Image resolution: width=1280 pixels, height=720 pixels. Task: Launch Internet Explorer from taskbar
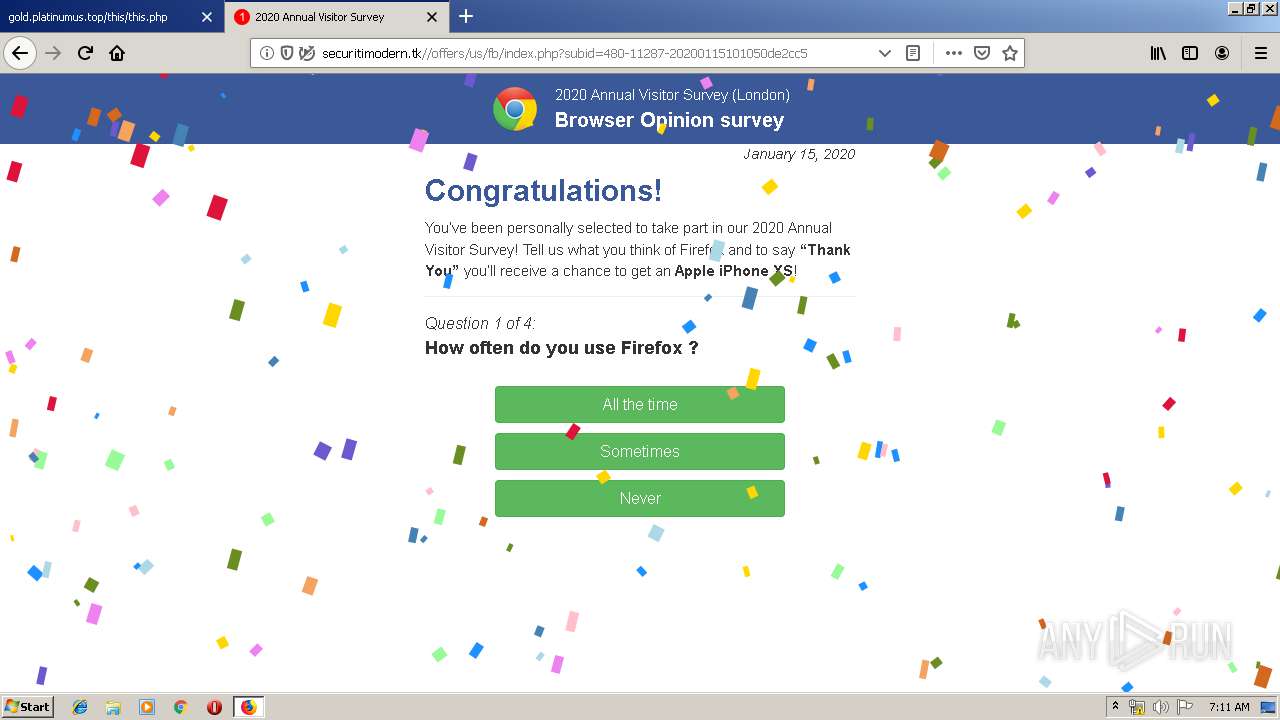point(80,707)
